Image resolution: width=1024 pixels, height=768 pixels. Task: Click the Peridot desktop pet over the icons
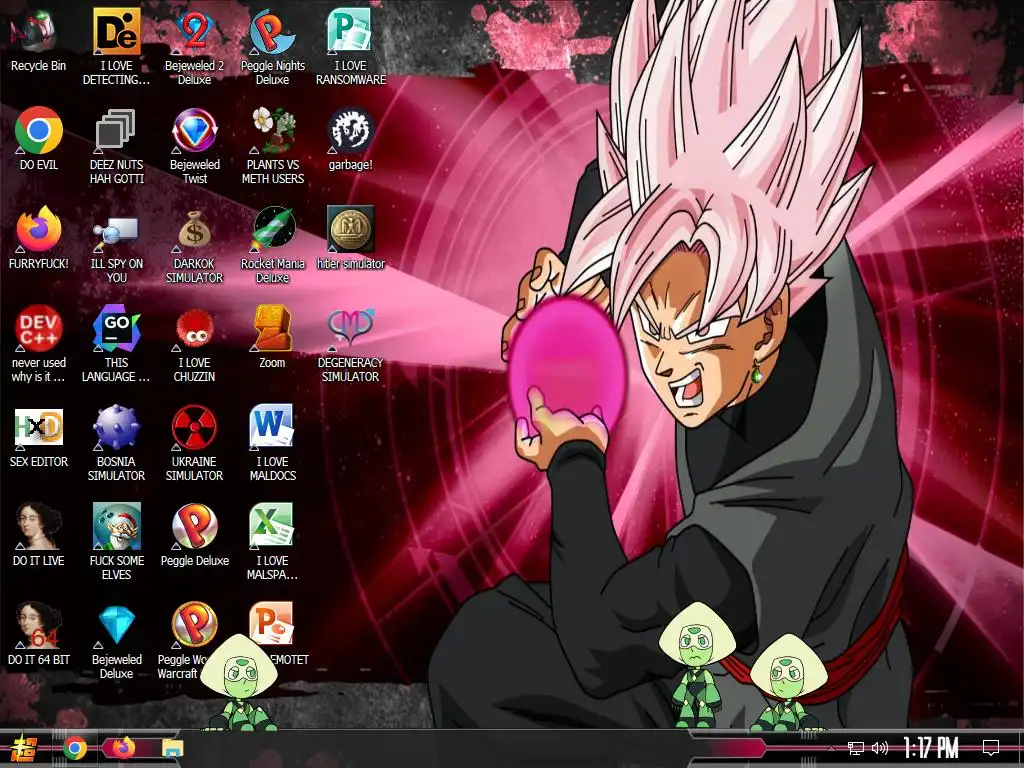pyautogui.click(x=238, y=682)
